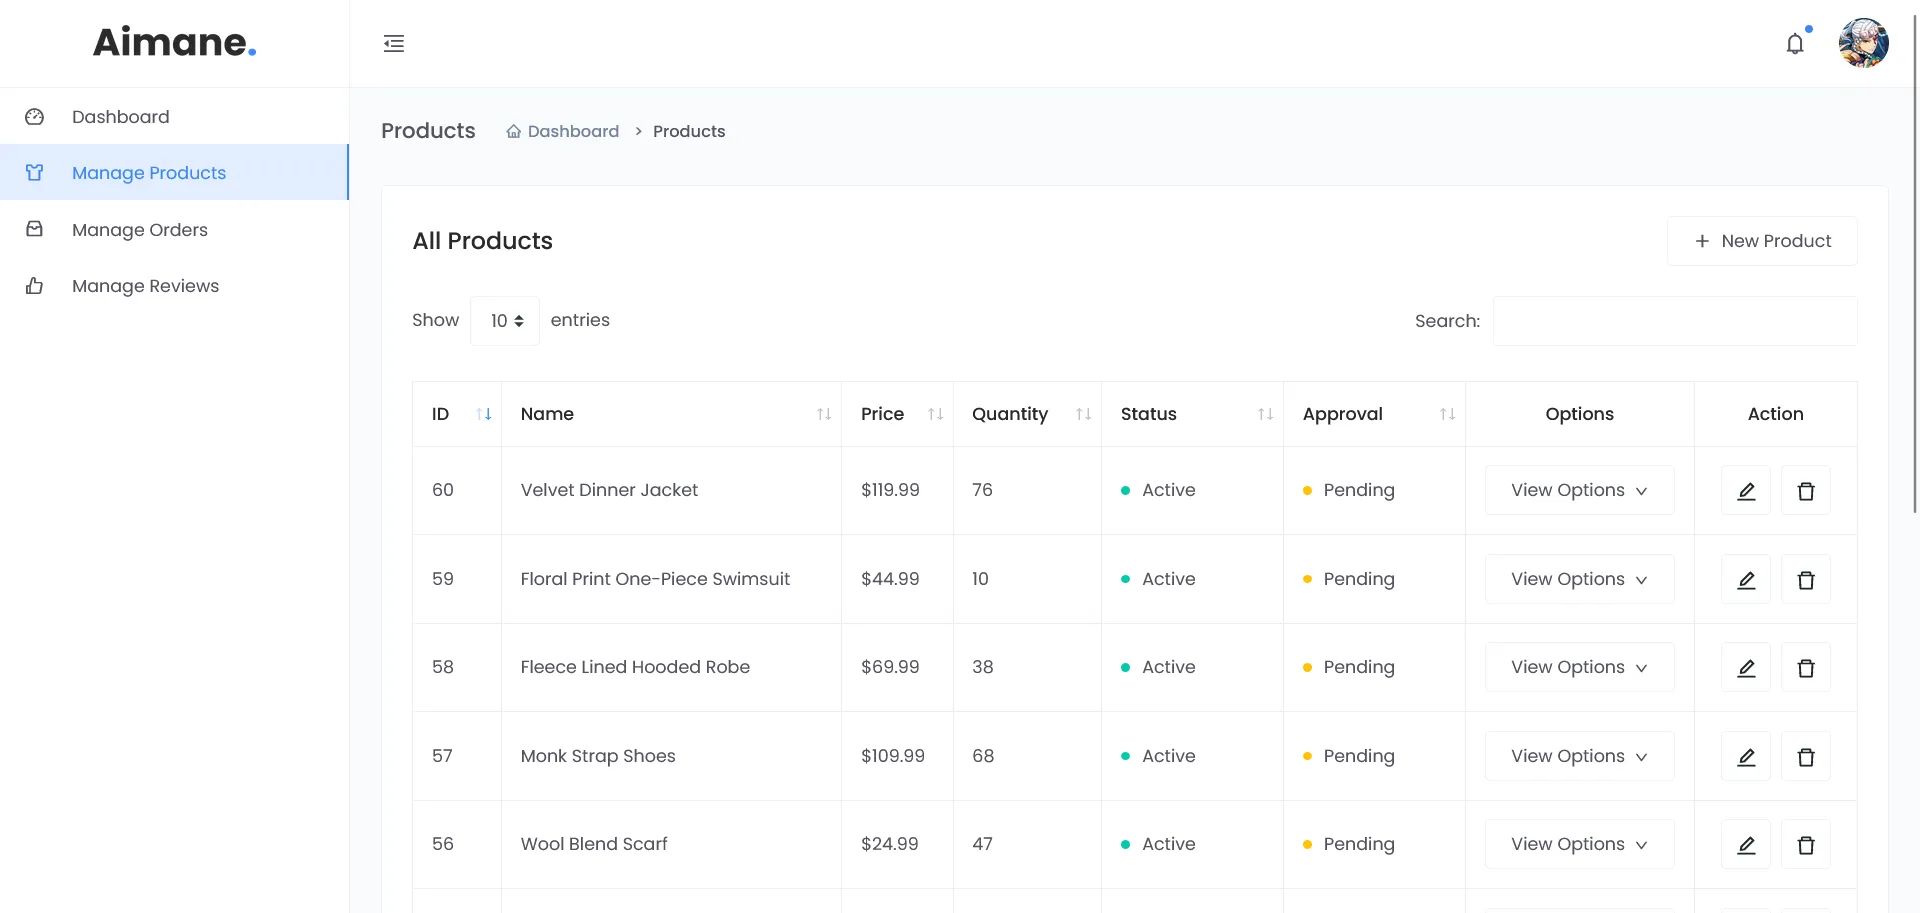Image resolution: width=1920 pixels, height=913 pixels.
Task: Expand View Options for Floral Print Swimsuit
Action: click(x=1579, y=579)
